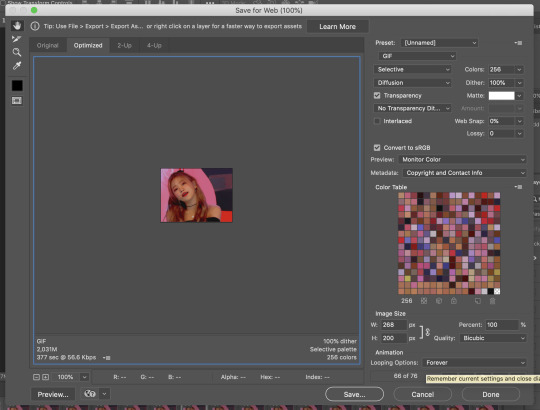
Task: Click the zoom level 100% field
Action: tap(66, 377)
